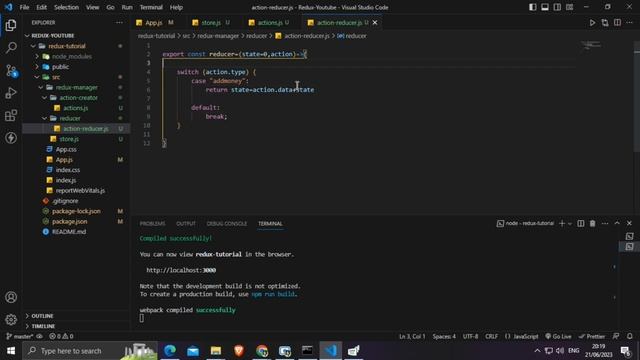Collapse the redux-manager folder
This screenshot has height=360, width=640.
coord(76,87)
